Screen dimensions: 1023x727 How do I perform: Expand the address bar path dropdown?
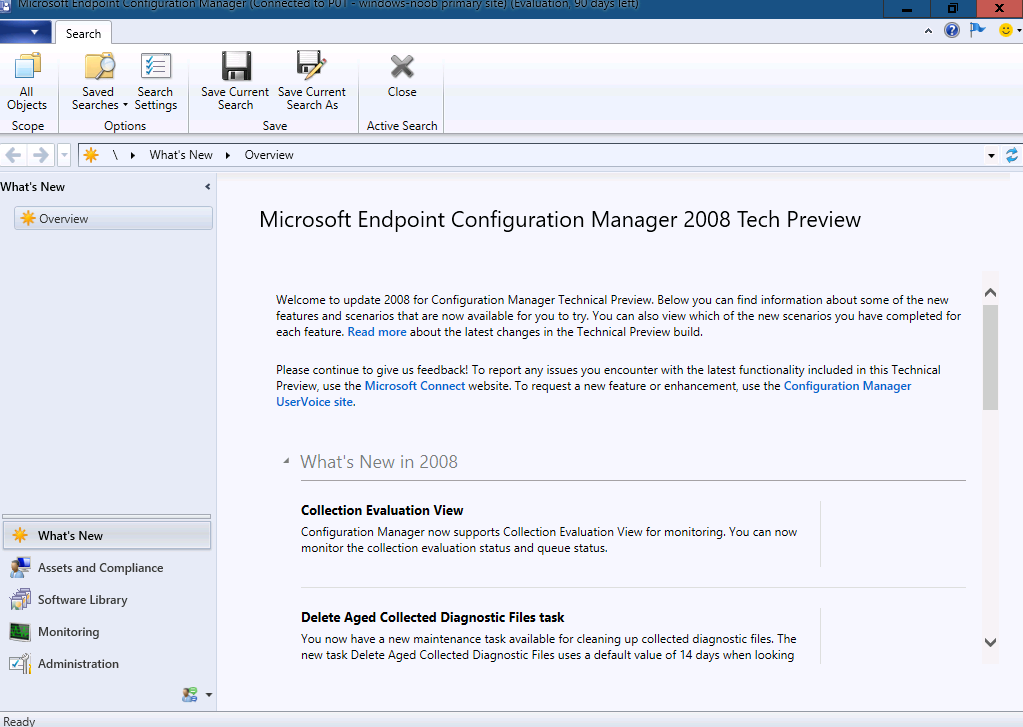coord(991,155)
